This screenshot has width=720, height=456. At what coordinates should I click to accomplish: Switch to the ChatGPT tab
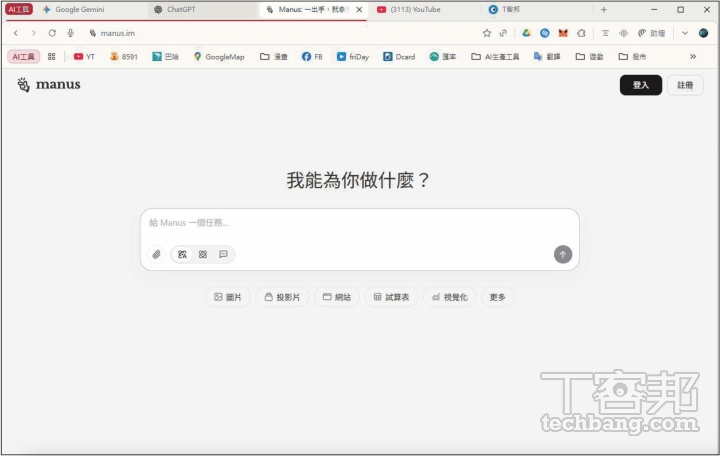click(x=202, y=9)
